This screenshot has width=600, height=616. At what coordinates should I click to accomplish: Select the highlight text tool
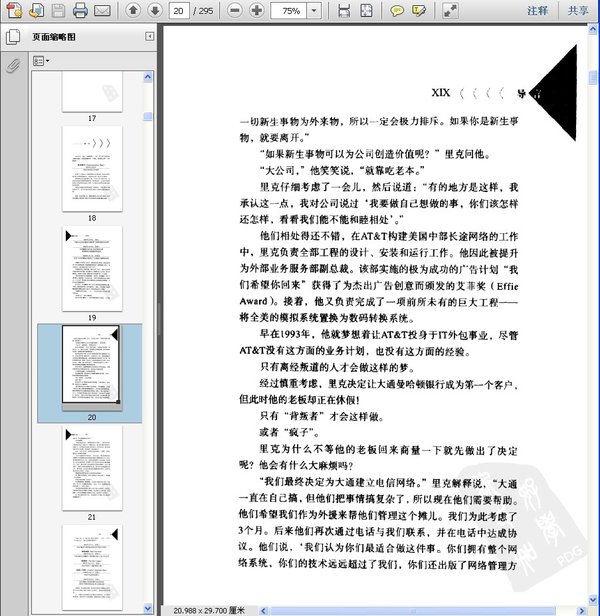point(419,11)
